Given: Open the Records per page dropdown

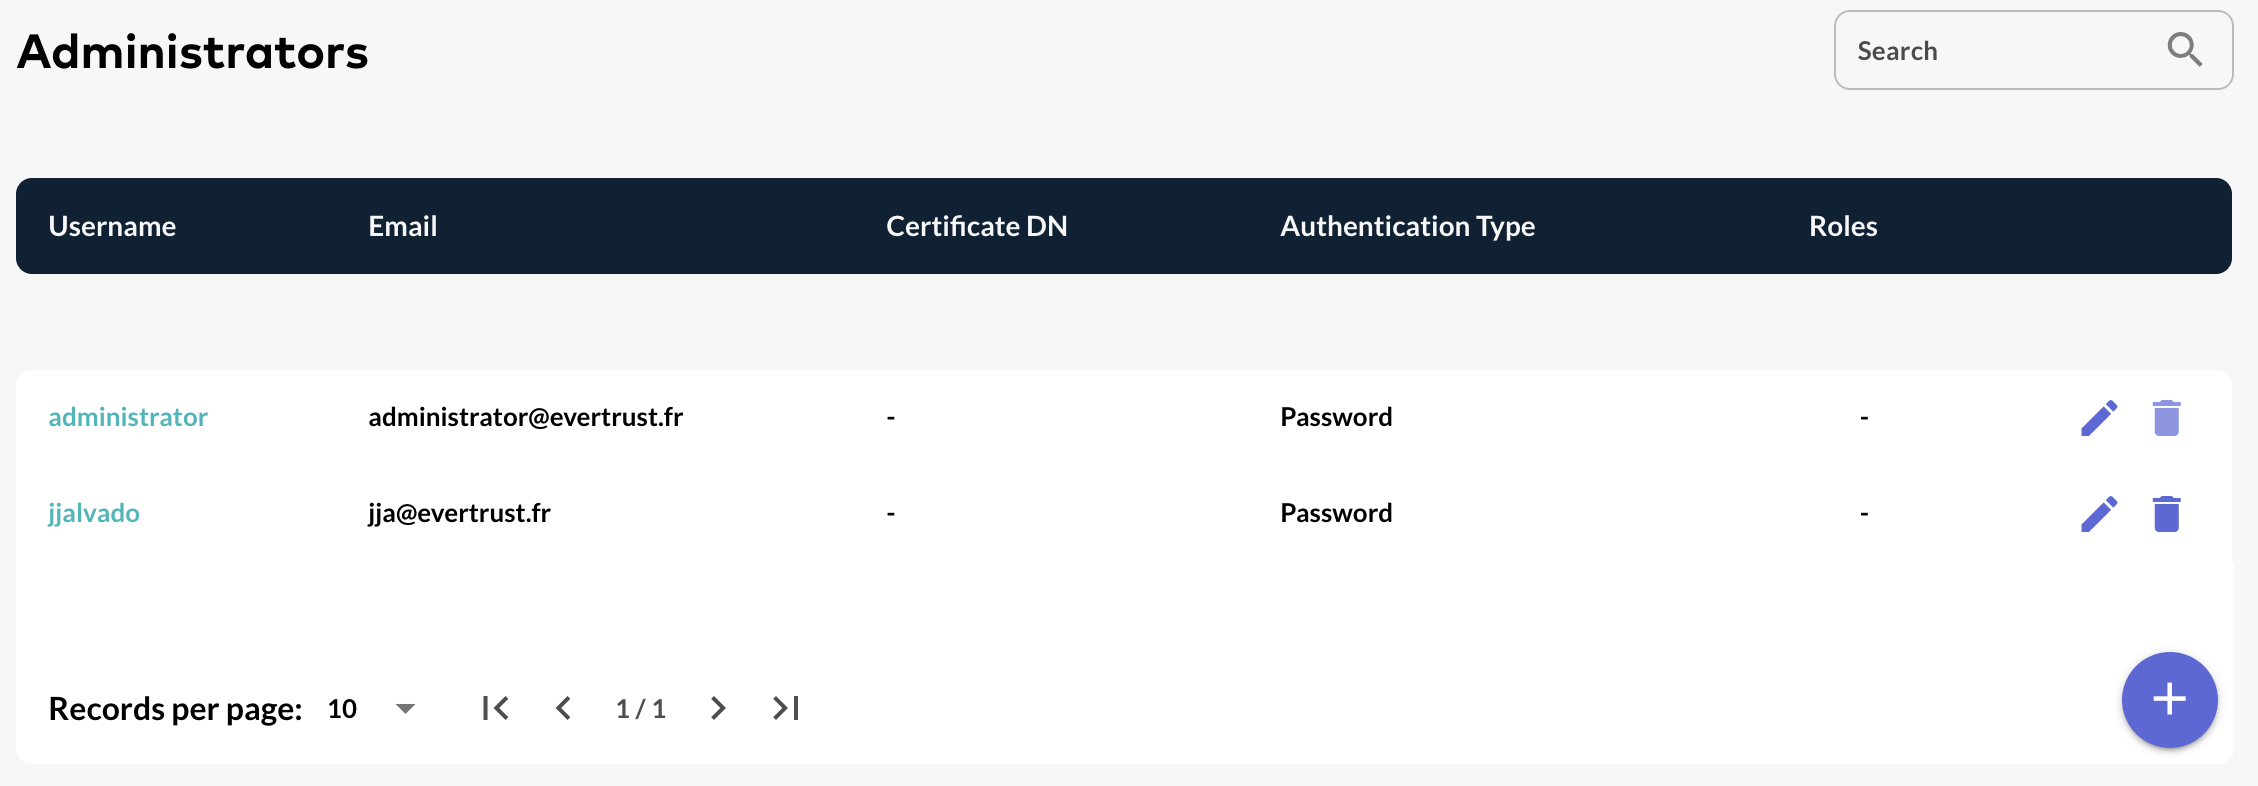Looking at the screenshot, I should click(370, 708).
